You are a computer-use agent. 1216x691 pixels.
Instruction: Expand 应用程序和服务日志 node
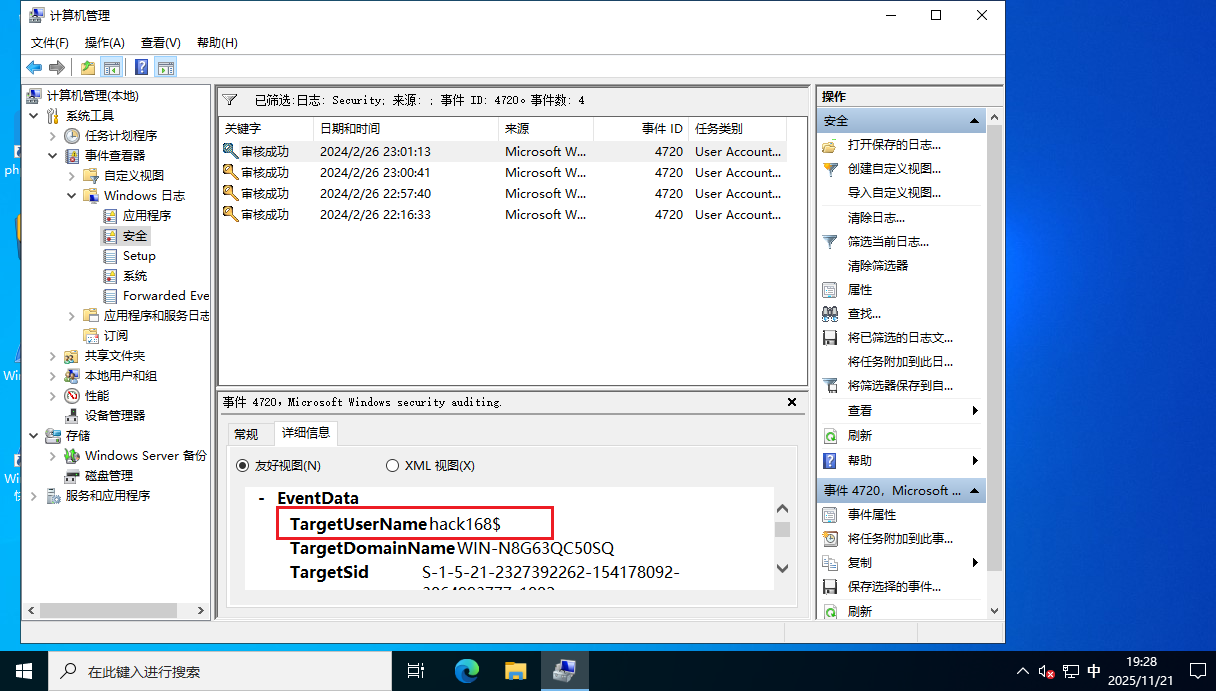72,316
